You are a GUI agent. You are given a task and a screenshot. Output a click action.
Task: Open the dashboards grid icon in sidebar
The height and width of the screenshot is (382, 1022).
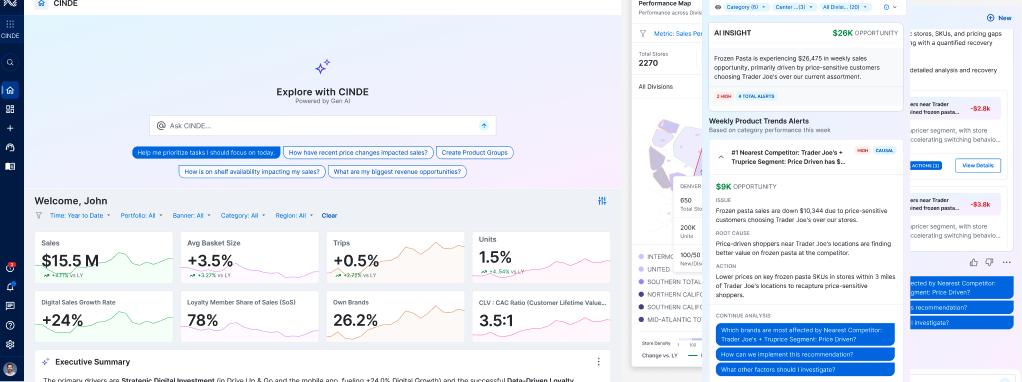pos(10,109)
